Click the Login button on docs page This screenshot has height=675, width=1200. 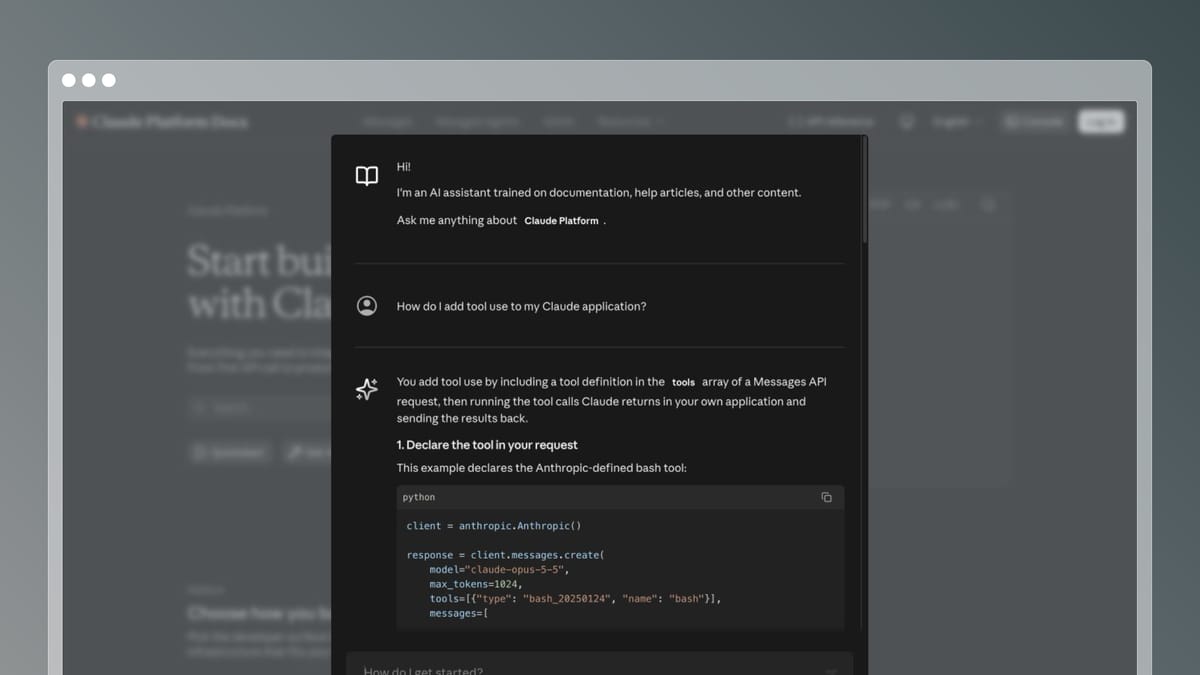coord(1100,122)
